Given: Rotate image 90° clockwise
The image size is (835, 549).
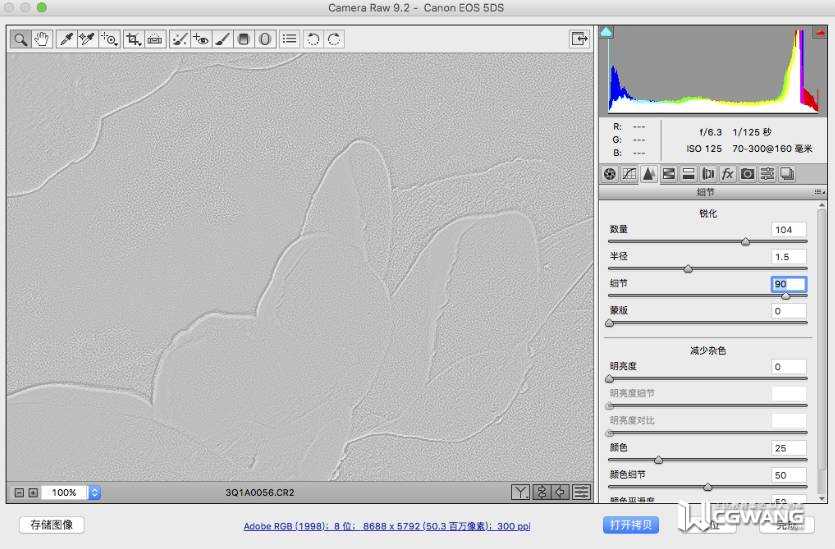Looking at the screenshot, I should pos(334,39).
